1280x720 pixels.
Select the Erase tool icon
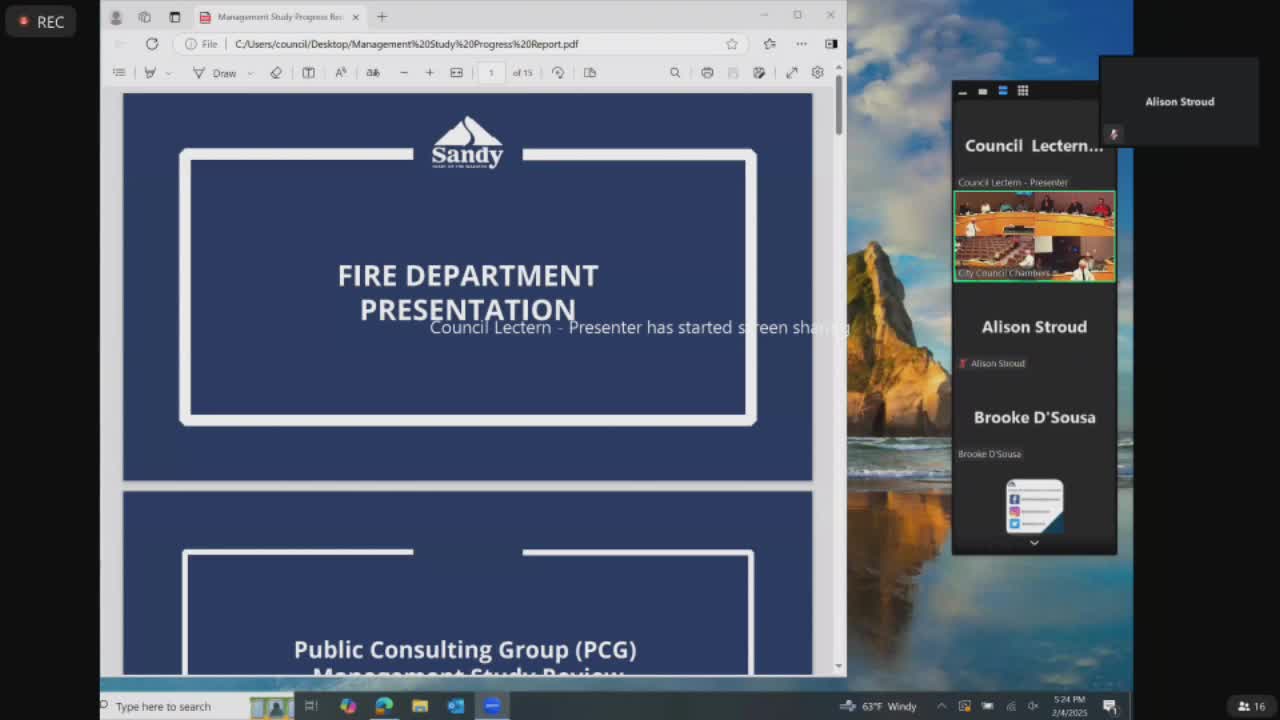[276, 72]
